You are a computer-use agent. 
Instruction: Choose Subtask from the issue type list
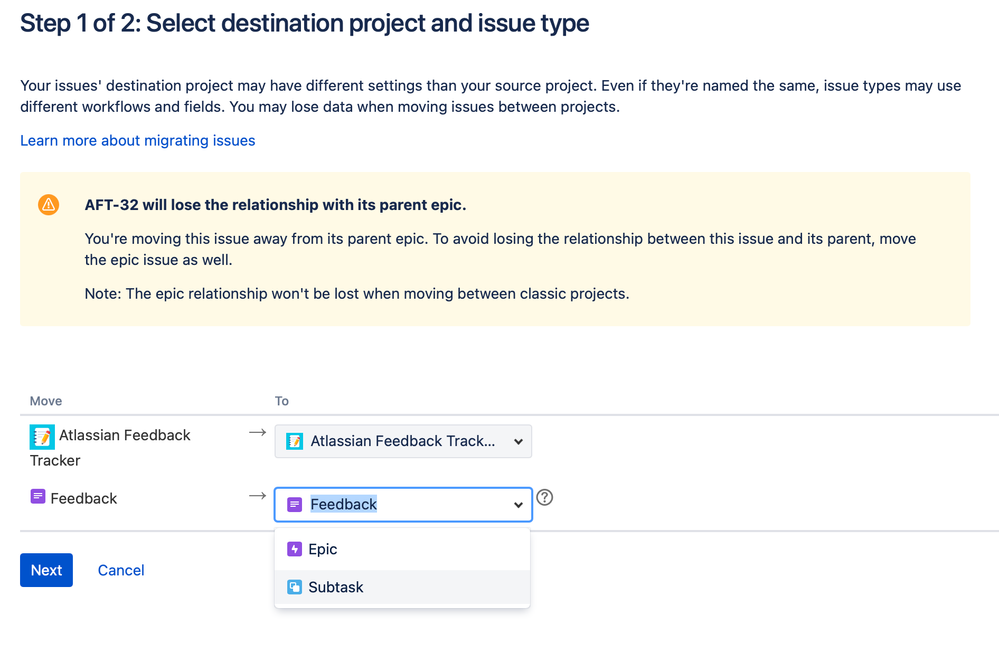tap(336, 587)
